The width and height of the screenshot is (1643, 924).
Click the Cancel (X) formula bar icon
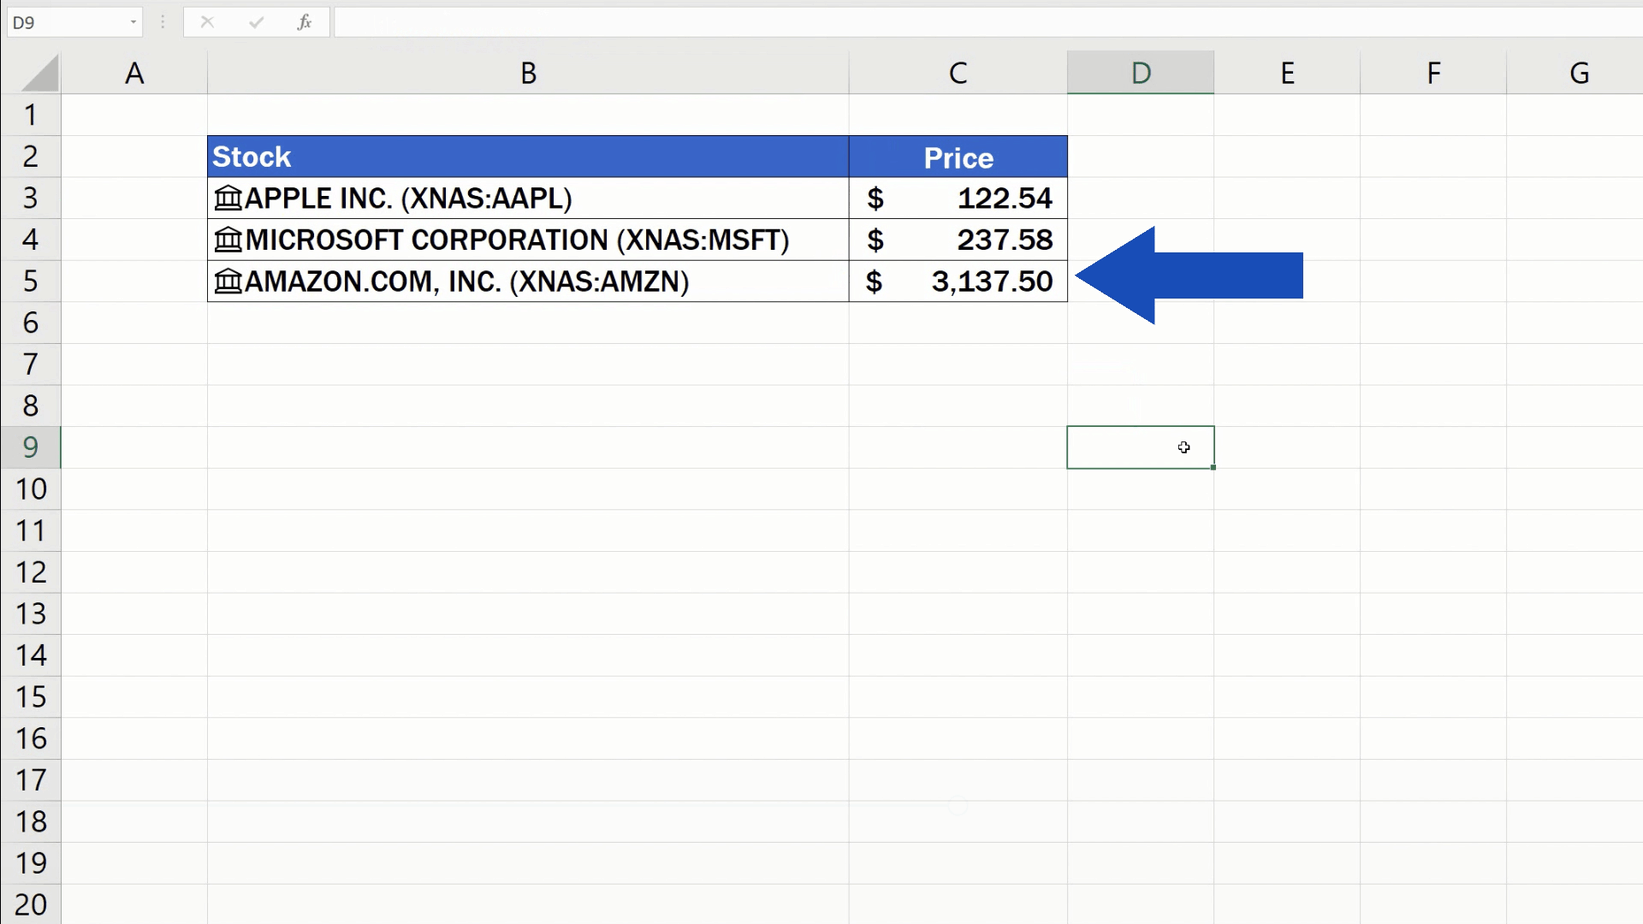[207, 21]
